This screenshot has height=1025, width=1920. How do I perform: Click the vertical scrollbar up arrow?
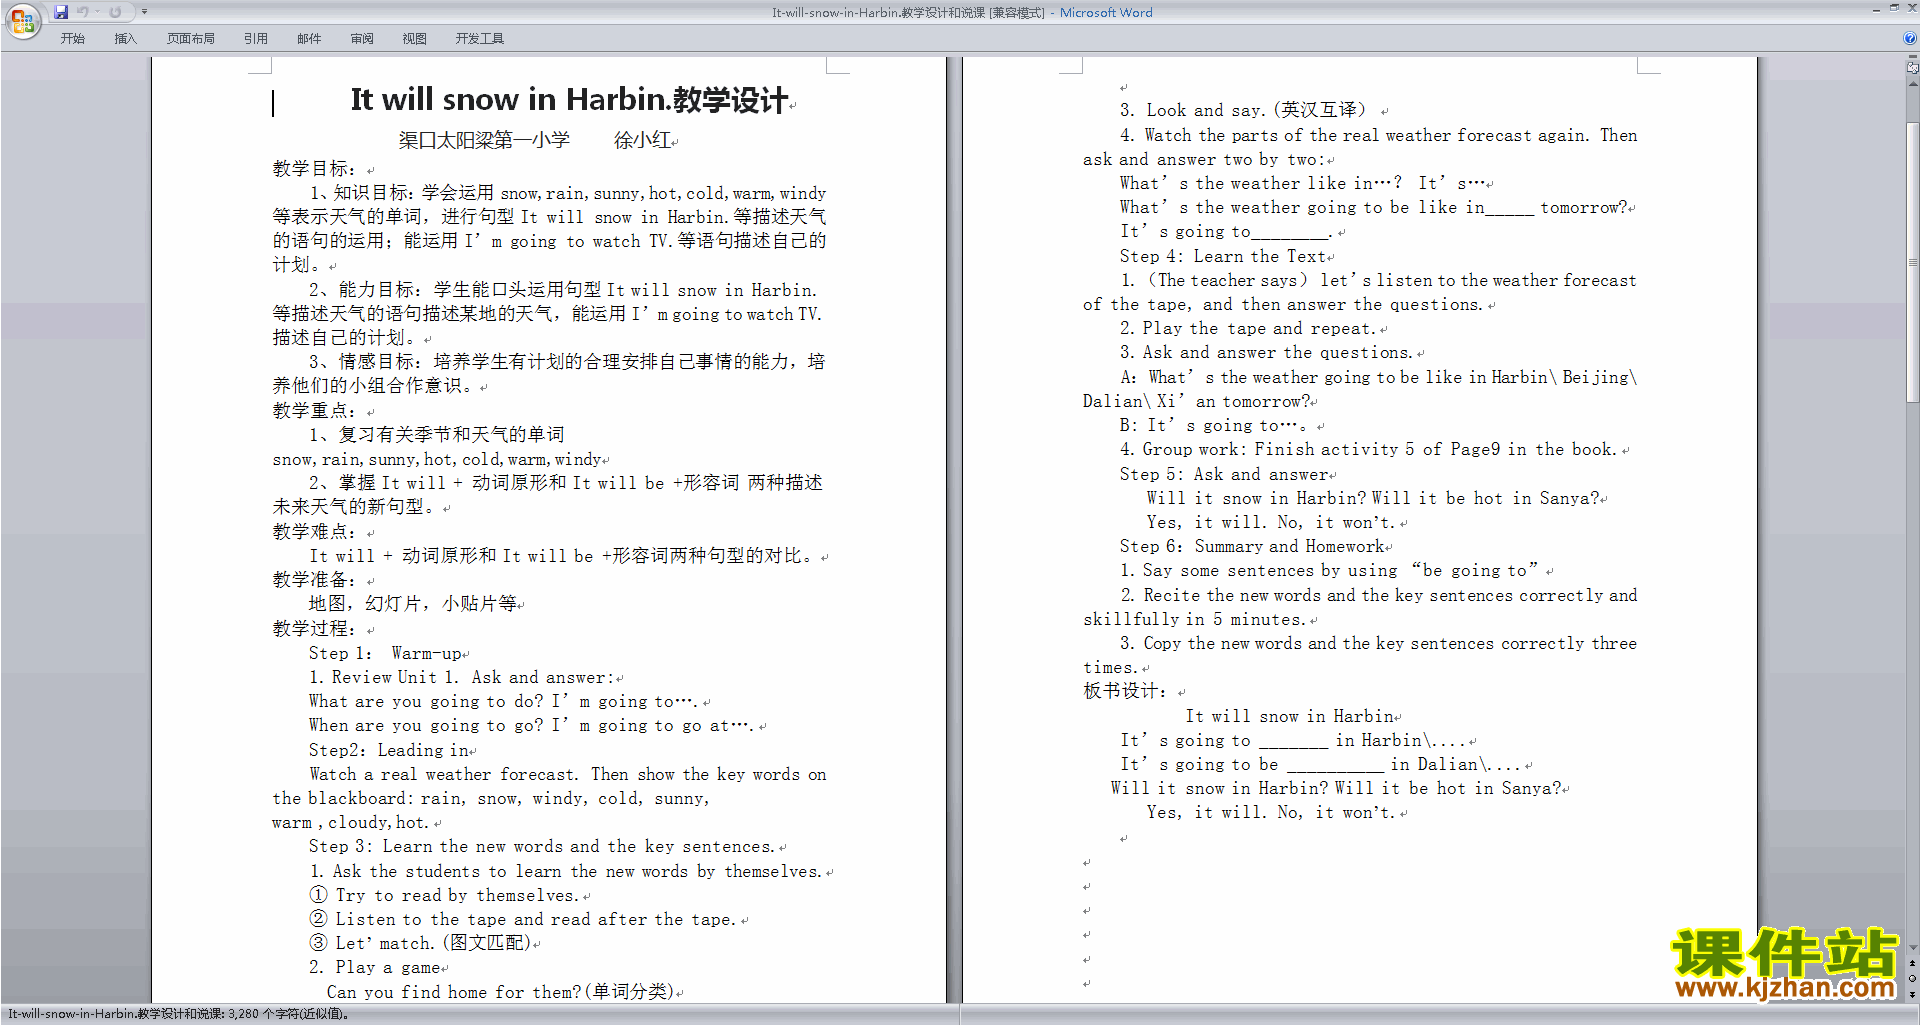click(x=1912, y=84)
